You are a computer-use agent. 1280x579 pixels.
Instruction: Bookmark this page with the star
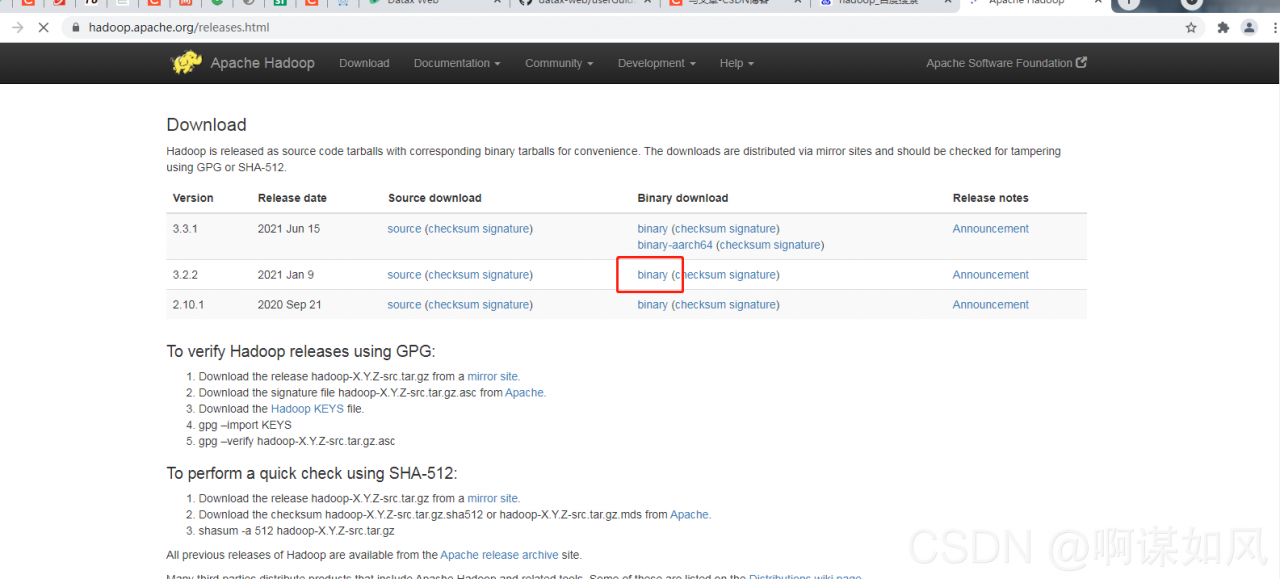[x=1191, y=28]
